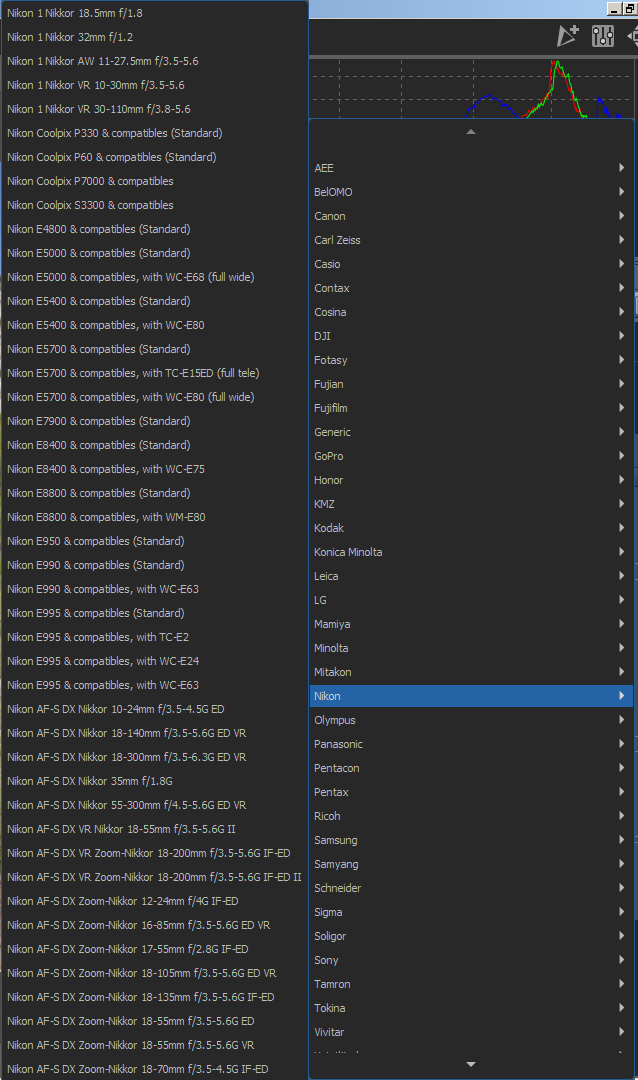This screenshot has width=638, height=1080.
Task: Open the Soligor manufacturer entry
Action: pyautogui.click(x=471, y=936)
